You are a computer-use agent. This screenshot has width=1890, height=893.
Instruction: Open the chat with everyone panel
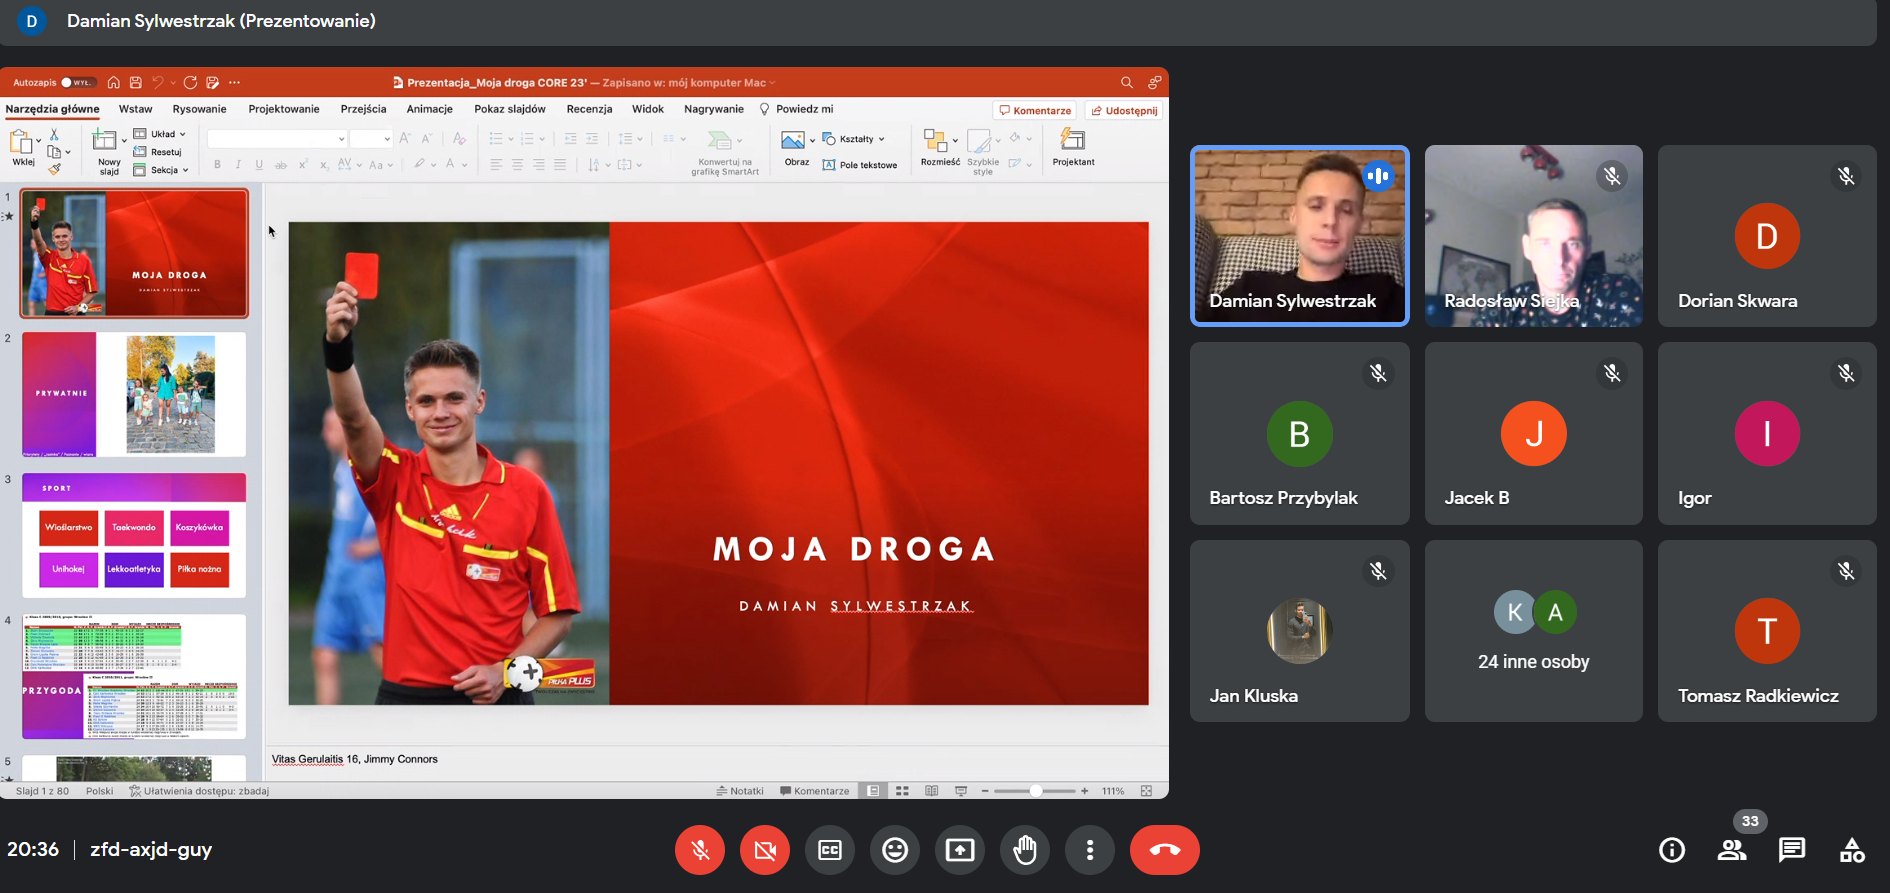coord(1792,850)
